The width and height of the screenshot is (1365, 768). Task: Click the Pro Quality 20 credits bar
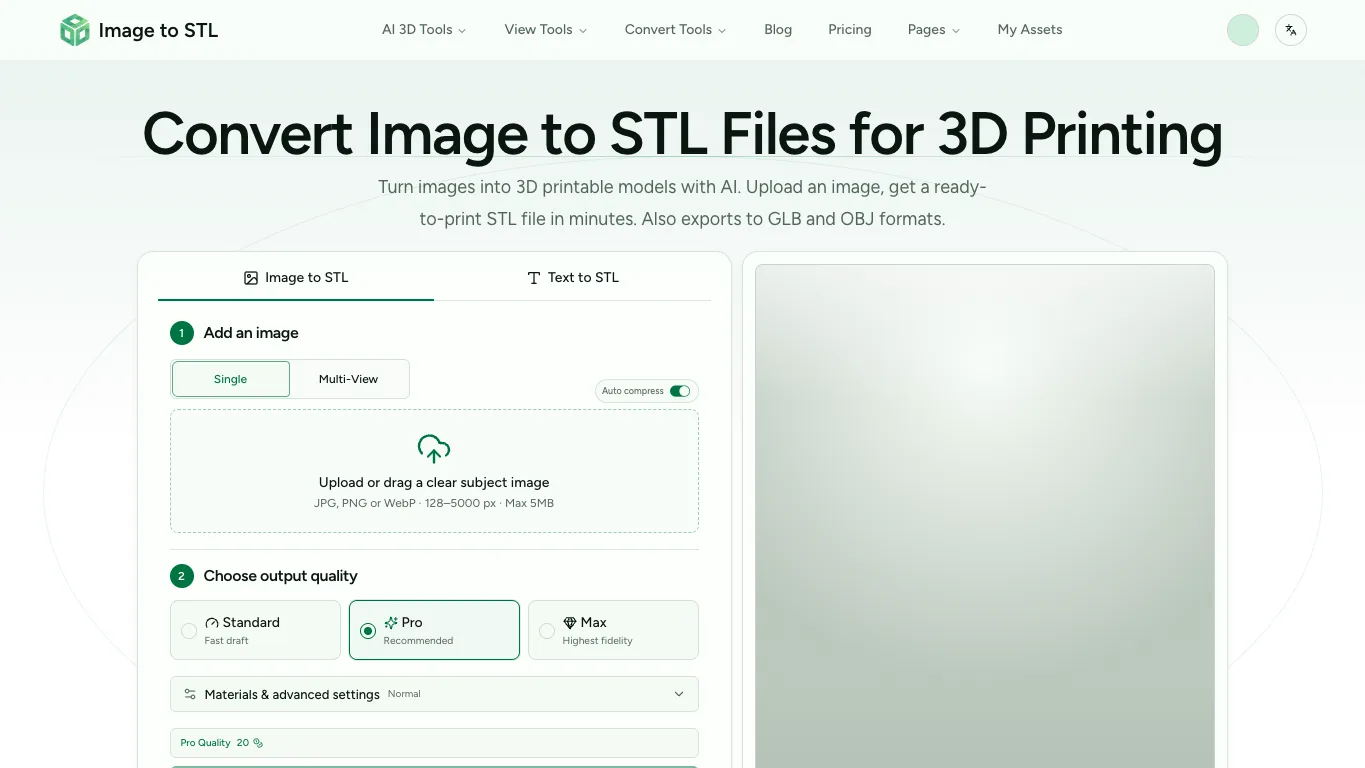434,743
